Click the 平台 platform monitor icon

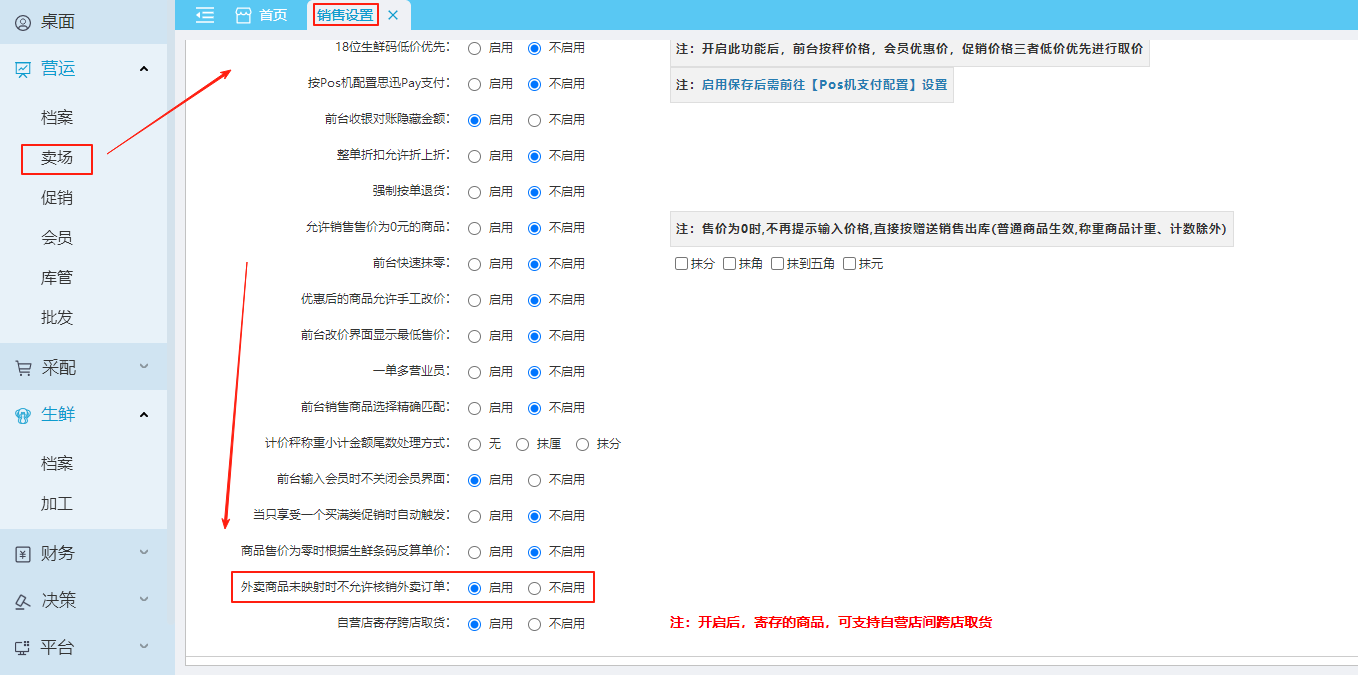pyautogui.click(x=23, y=648)
